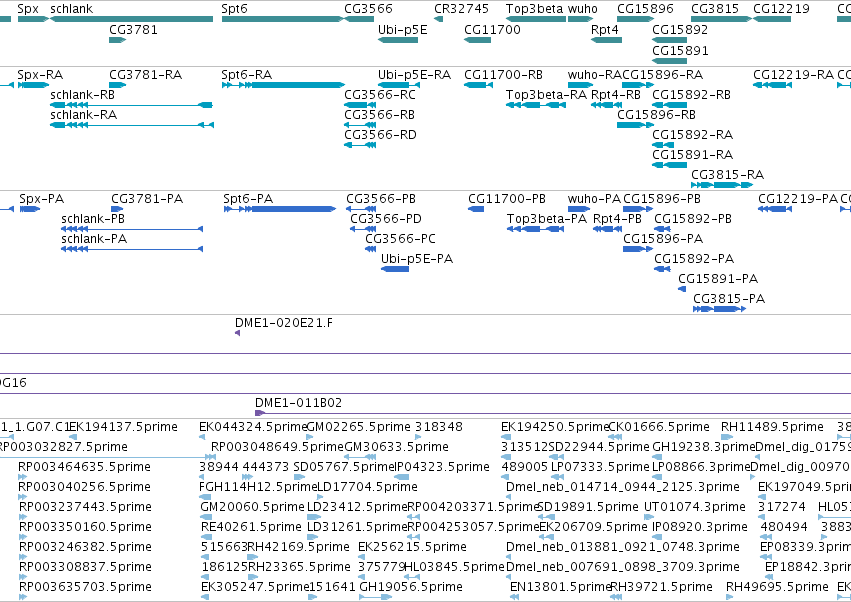The height and width of the screenshot is (602, 851).
Task: Open the 'CG15892-RA' transcript label
Action: [693, 135]
